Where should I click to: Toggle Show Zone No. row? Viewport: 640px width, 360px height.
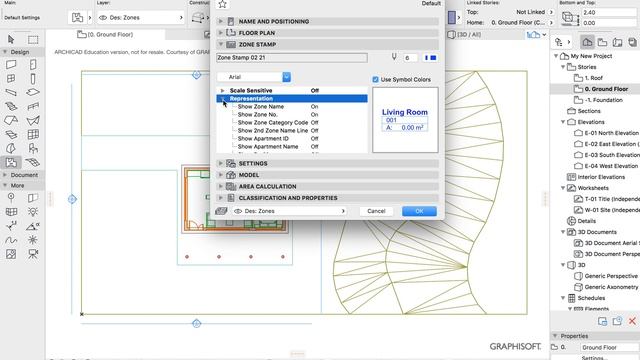coord(292,115)
